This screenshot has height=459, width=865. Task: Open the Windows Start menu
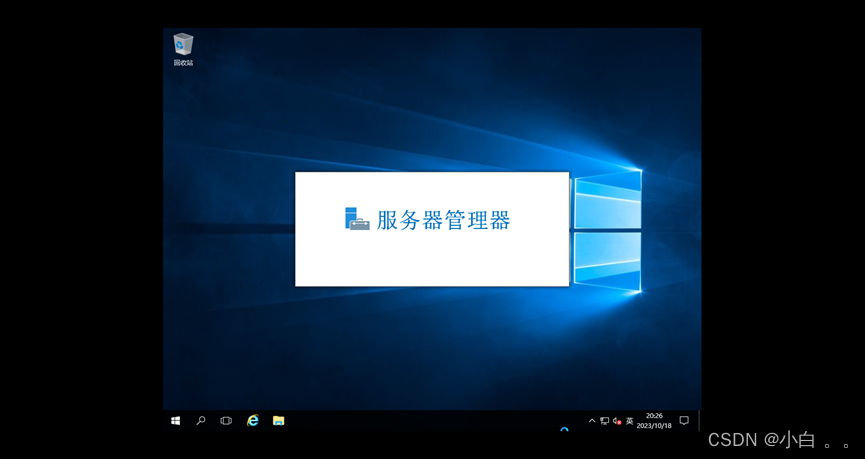click(x=175, y=421)
